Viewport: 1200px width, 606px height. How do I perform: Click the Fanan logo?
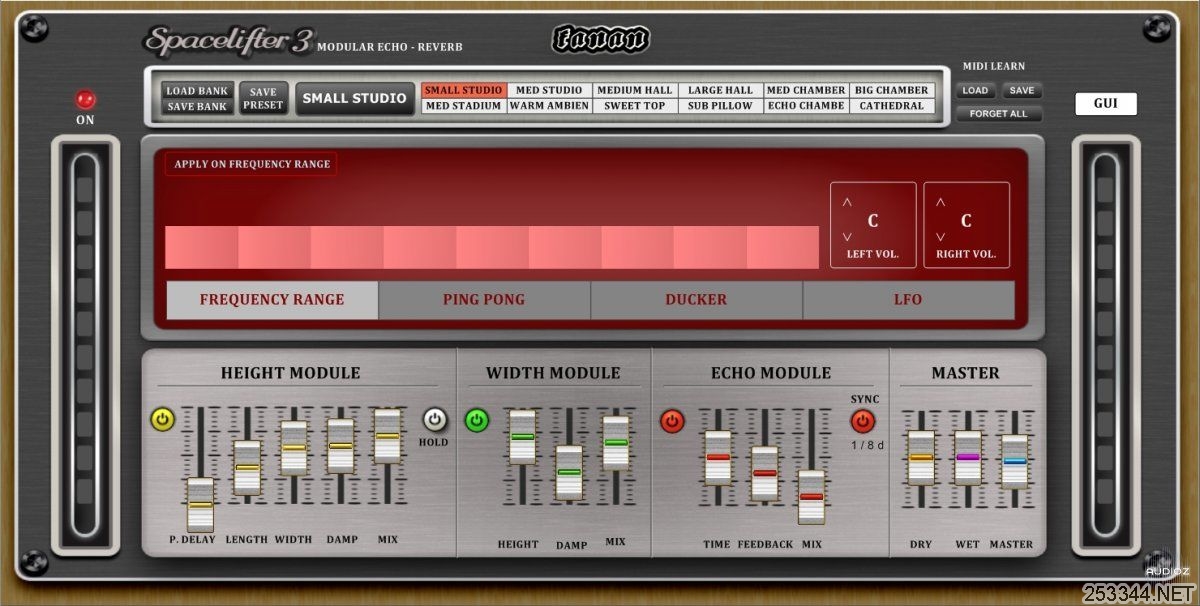click(600, 40)
